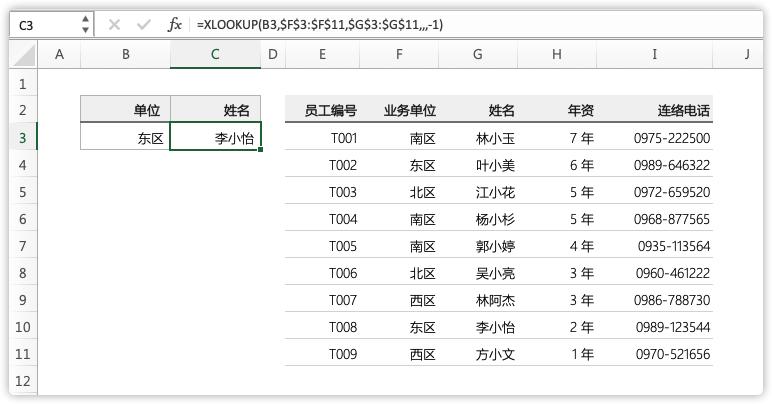The image size is (772, 404).
Task: Click 西区 cell in row 9
Action: coord(399,300)
